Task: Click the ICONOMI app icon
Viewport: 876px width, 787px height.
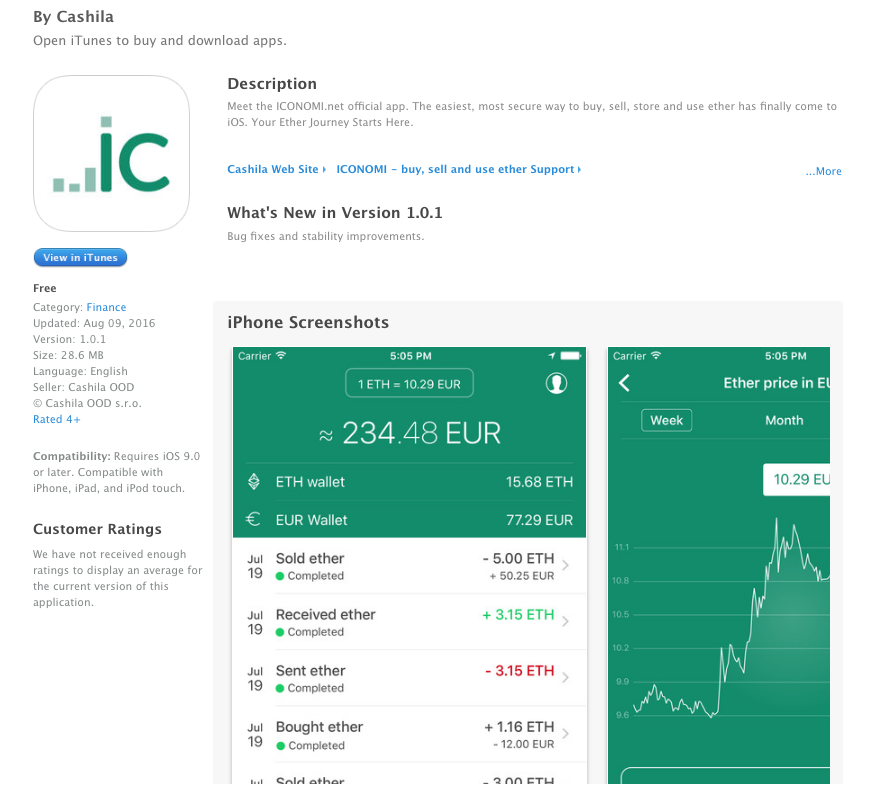Action: point(111,154)
